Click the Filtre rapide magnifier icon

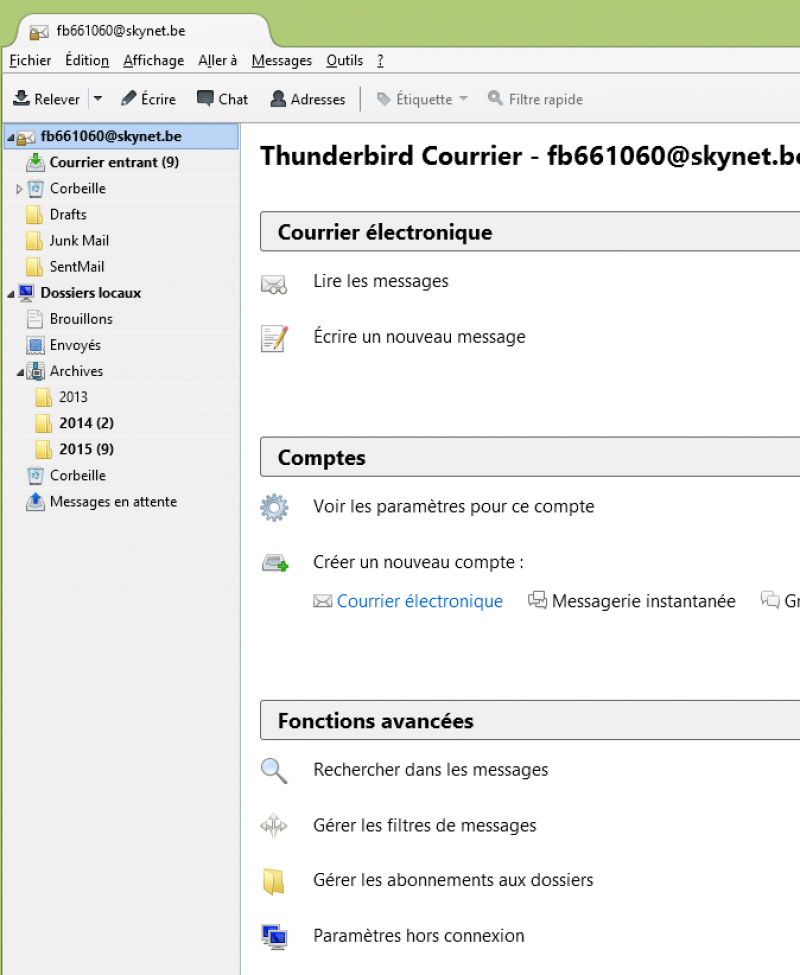point(495,98)
